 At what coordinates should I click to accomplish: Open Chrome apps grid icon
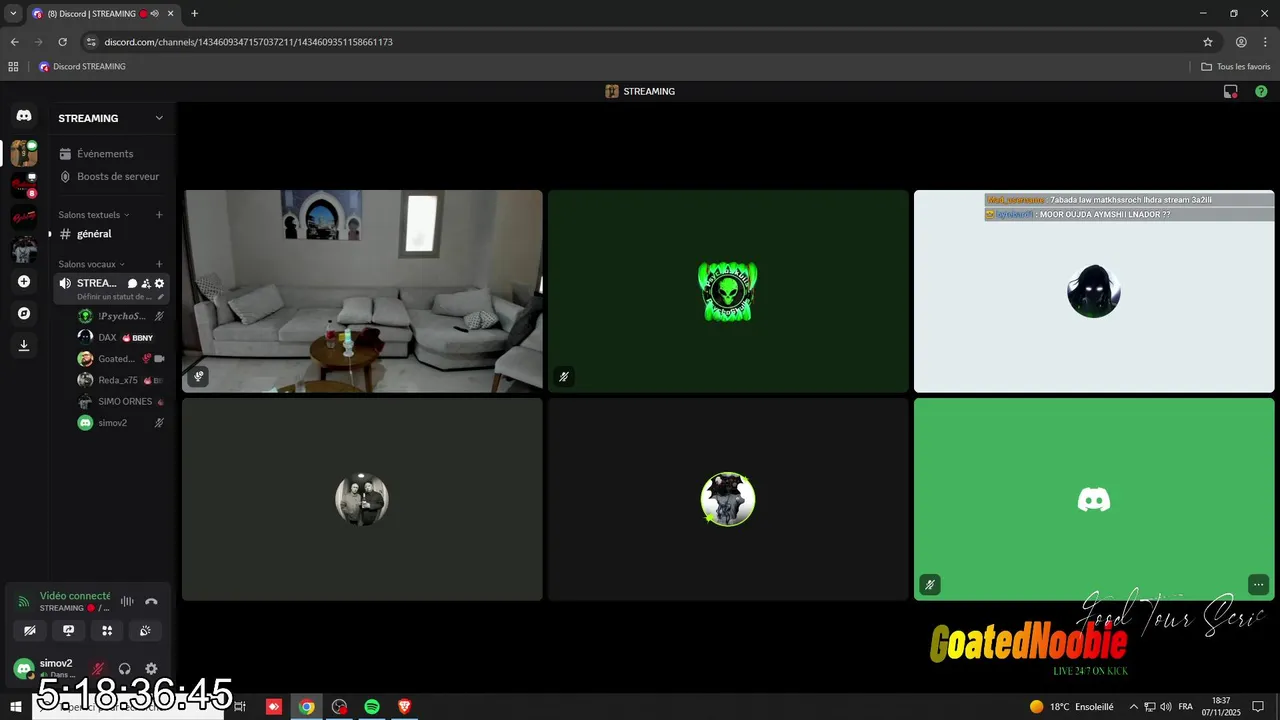(13, 67)
